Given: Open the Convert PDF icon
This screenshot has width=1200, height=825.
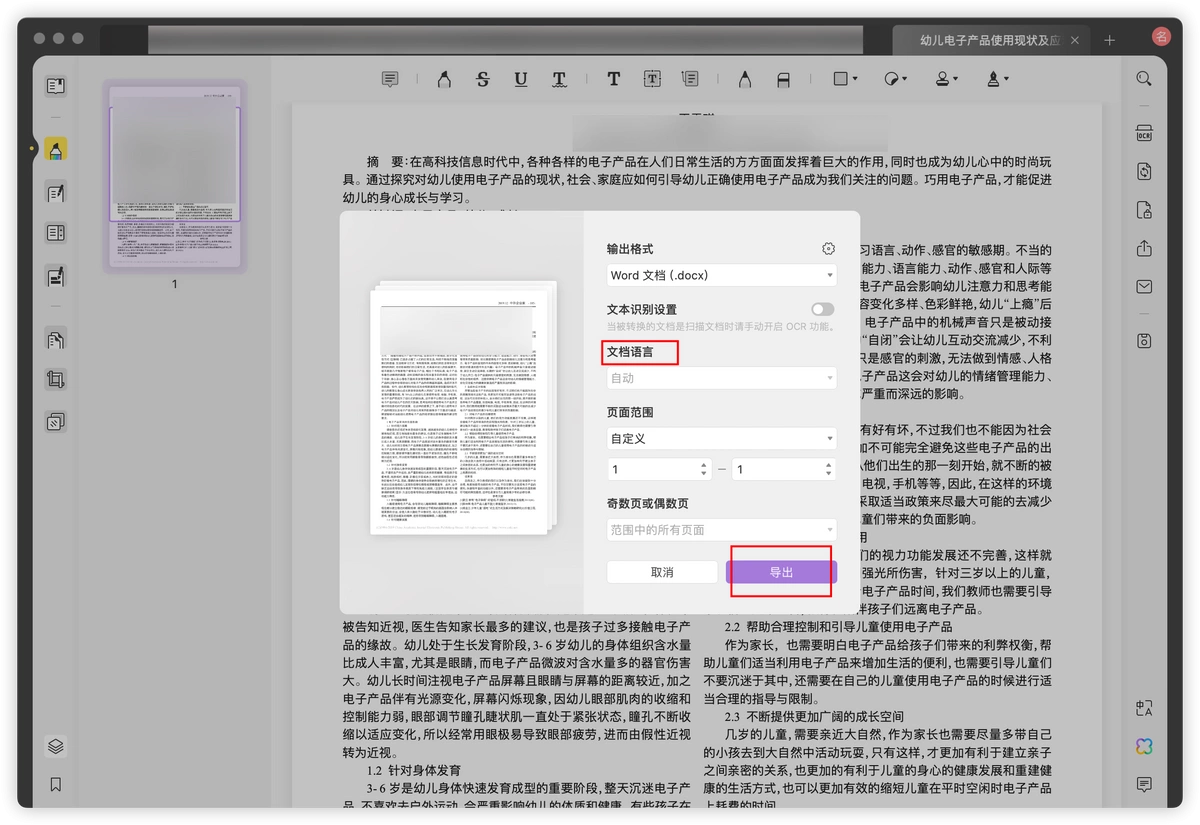Looking at the screenshot, I should tap(1144, 172).
